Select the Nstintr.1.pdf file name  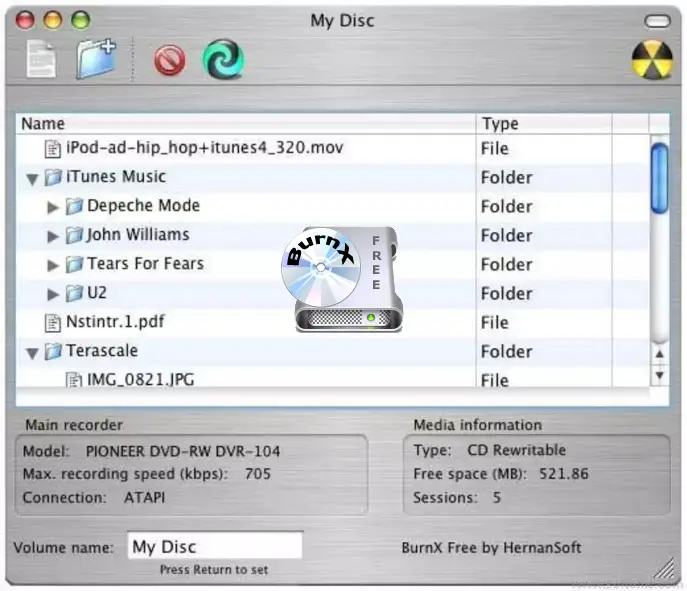point(115,322)
